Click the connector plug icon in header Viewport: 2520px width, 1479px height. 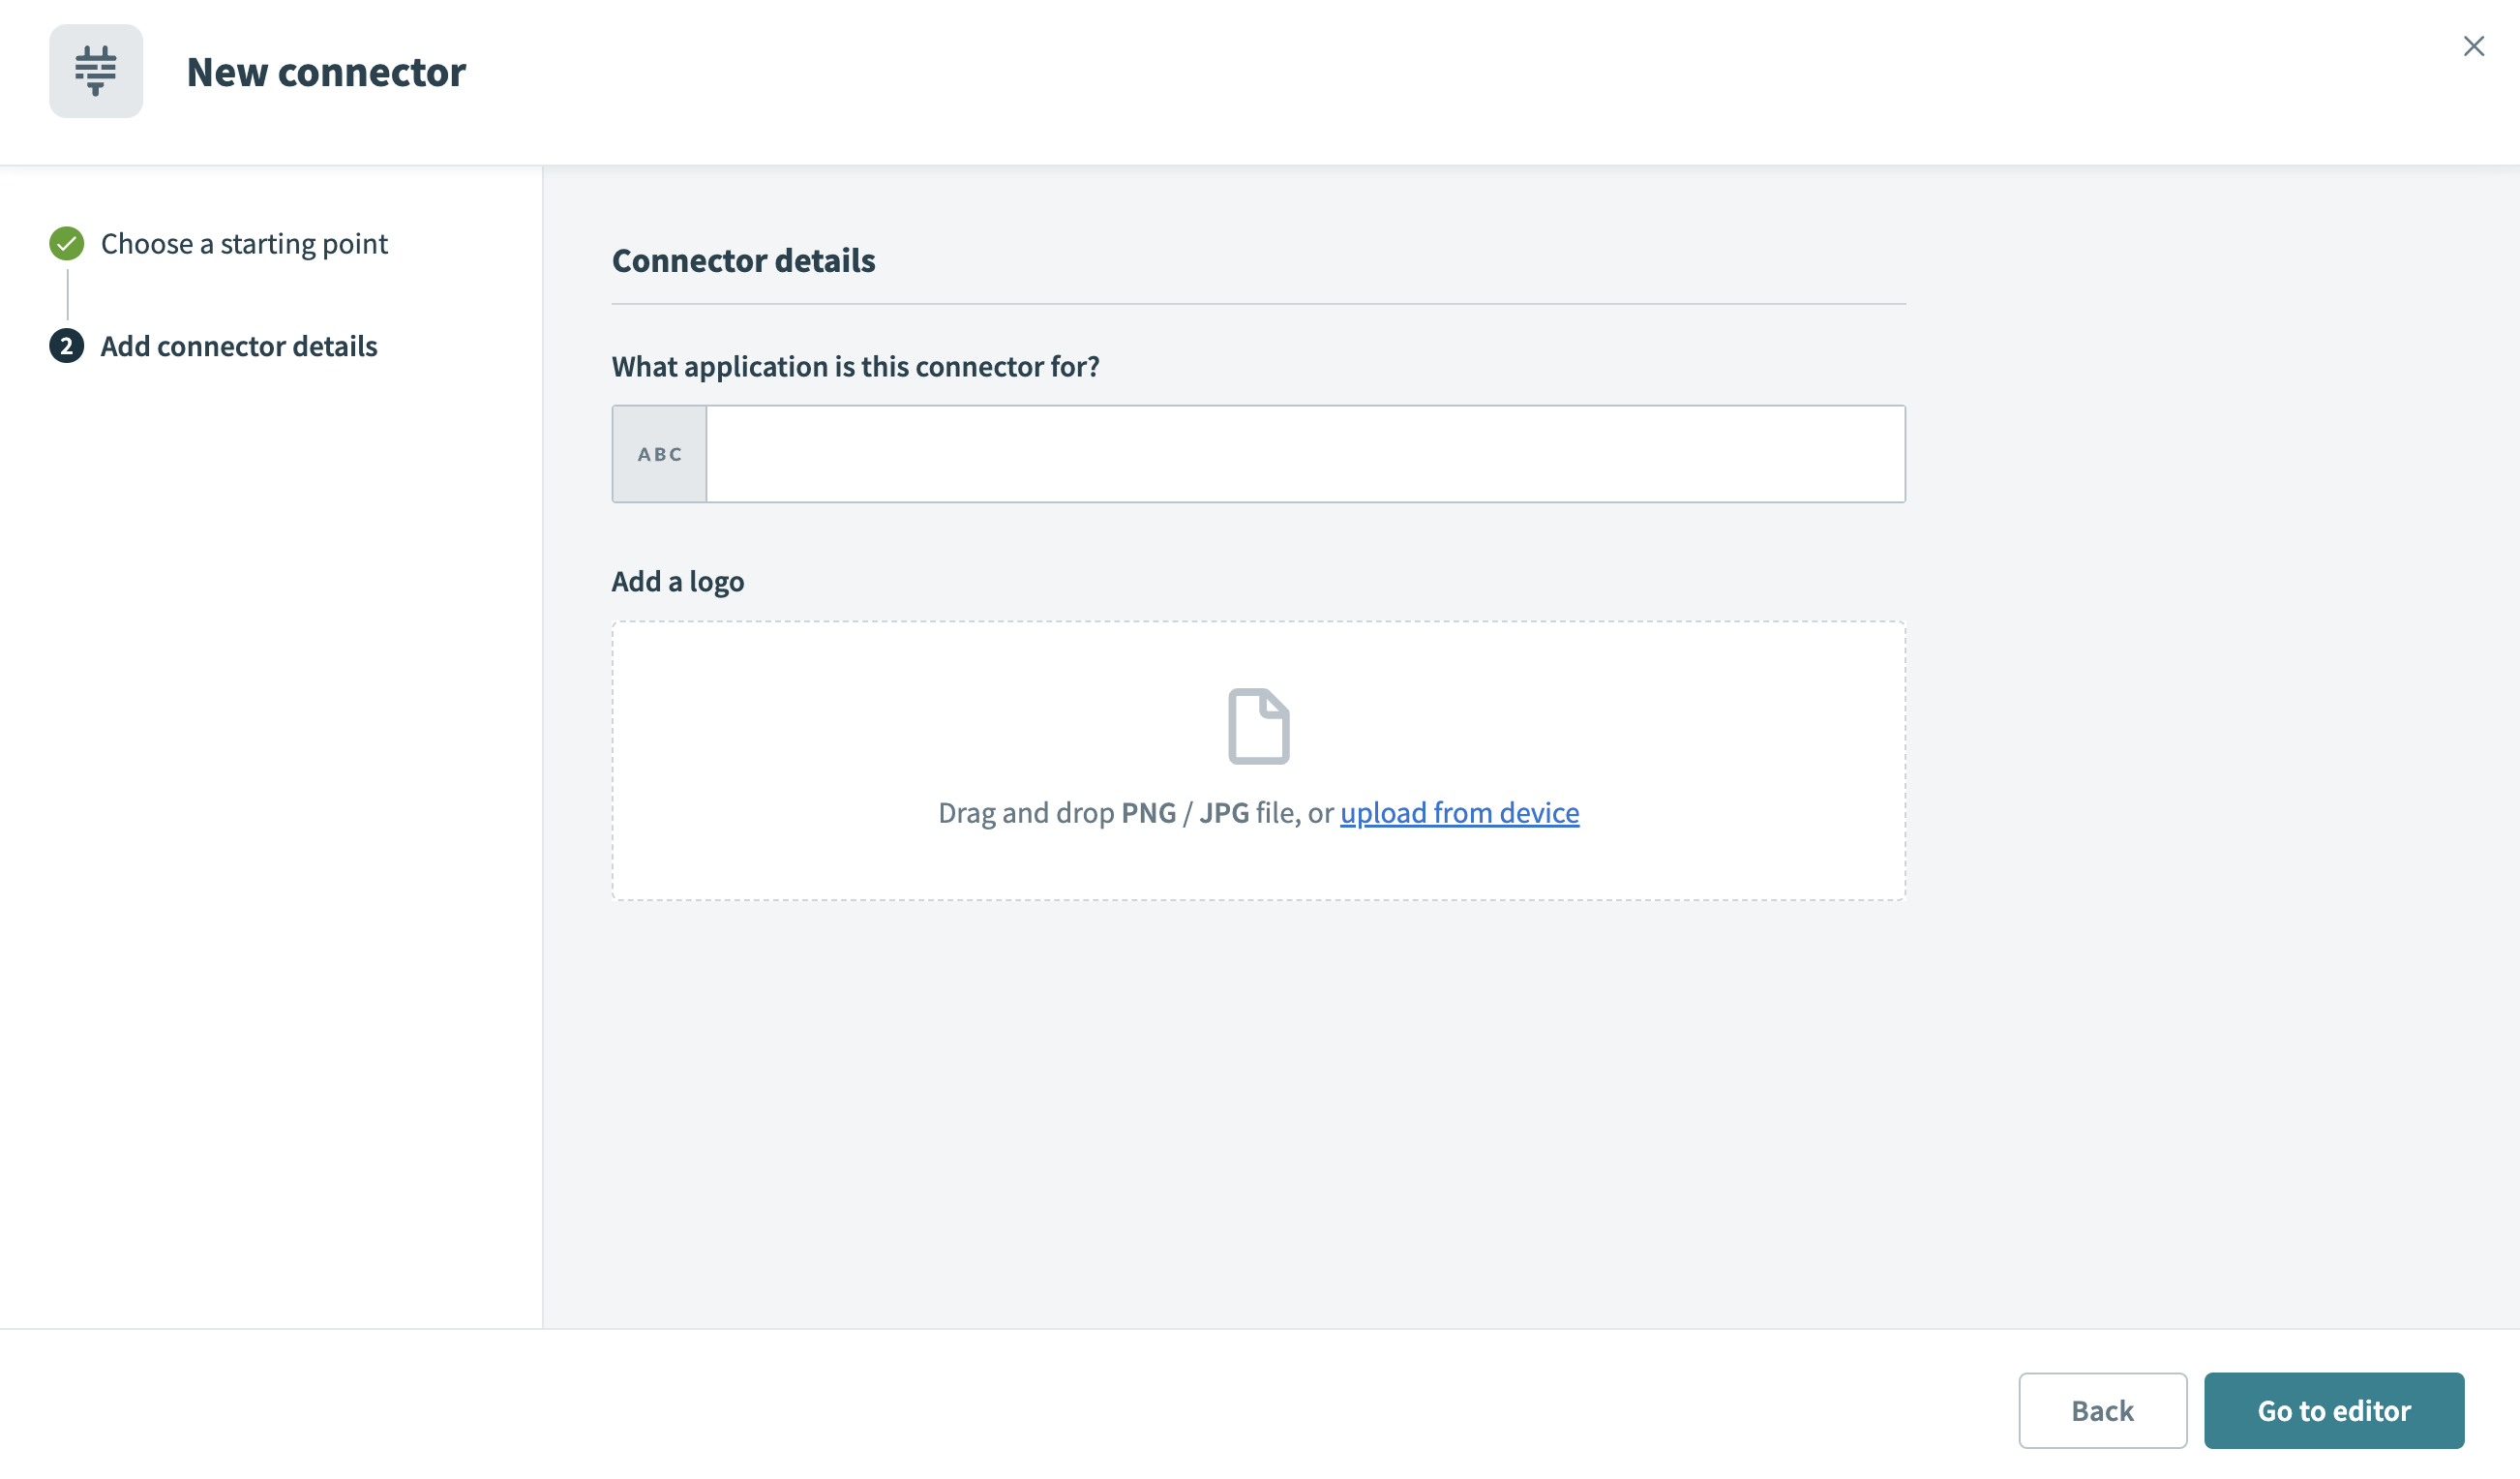96,71
